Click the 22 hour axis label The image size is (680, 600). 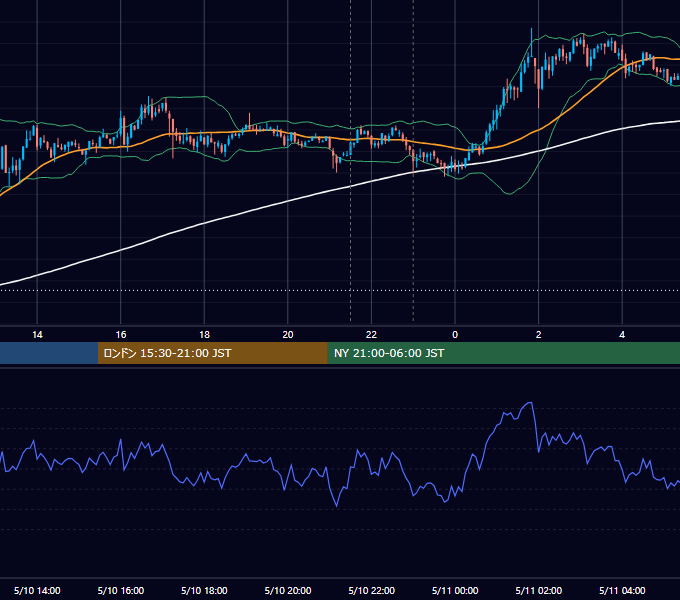coord(371,335)
